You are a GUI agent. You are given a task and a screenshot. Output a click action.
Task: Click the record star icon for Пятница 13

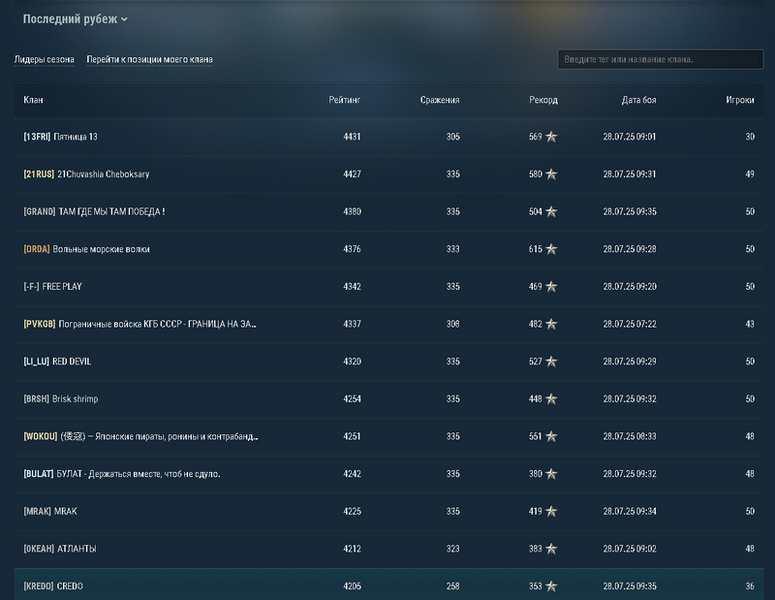click(551, 137)
